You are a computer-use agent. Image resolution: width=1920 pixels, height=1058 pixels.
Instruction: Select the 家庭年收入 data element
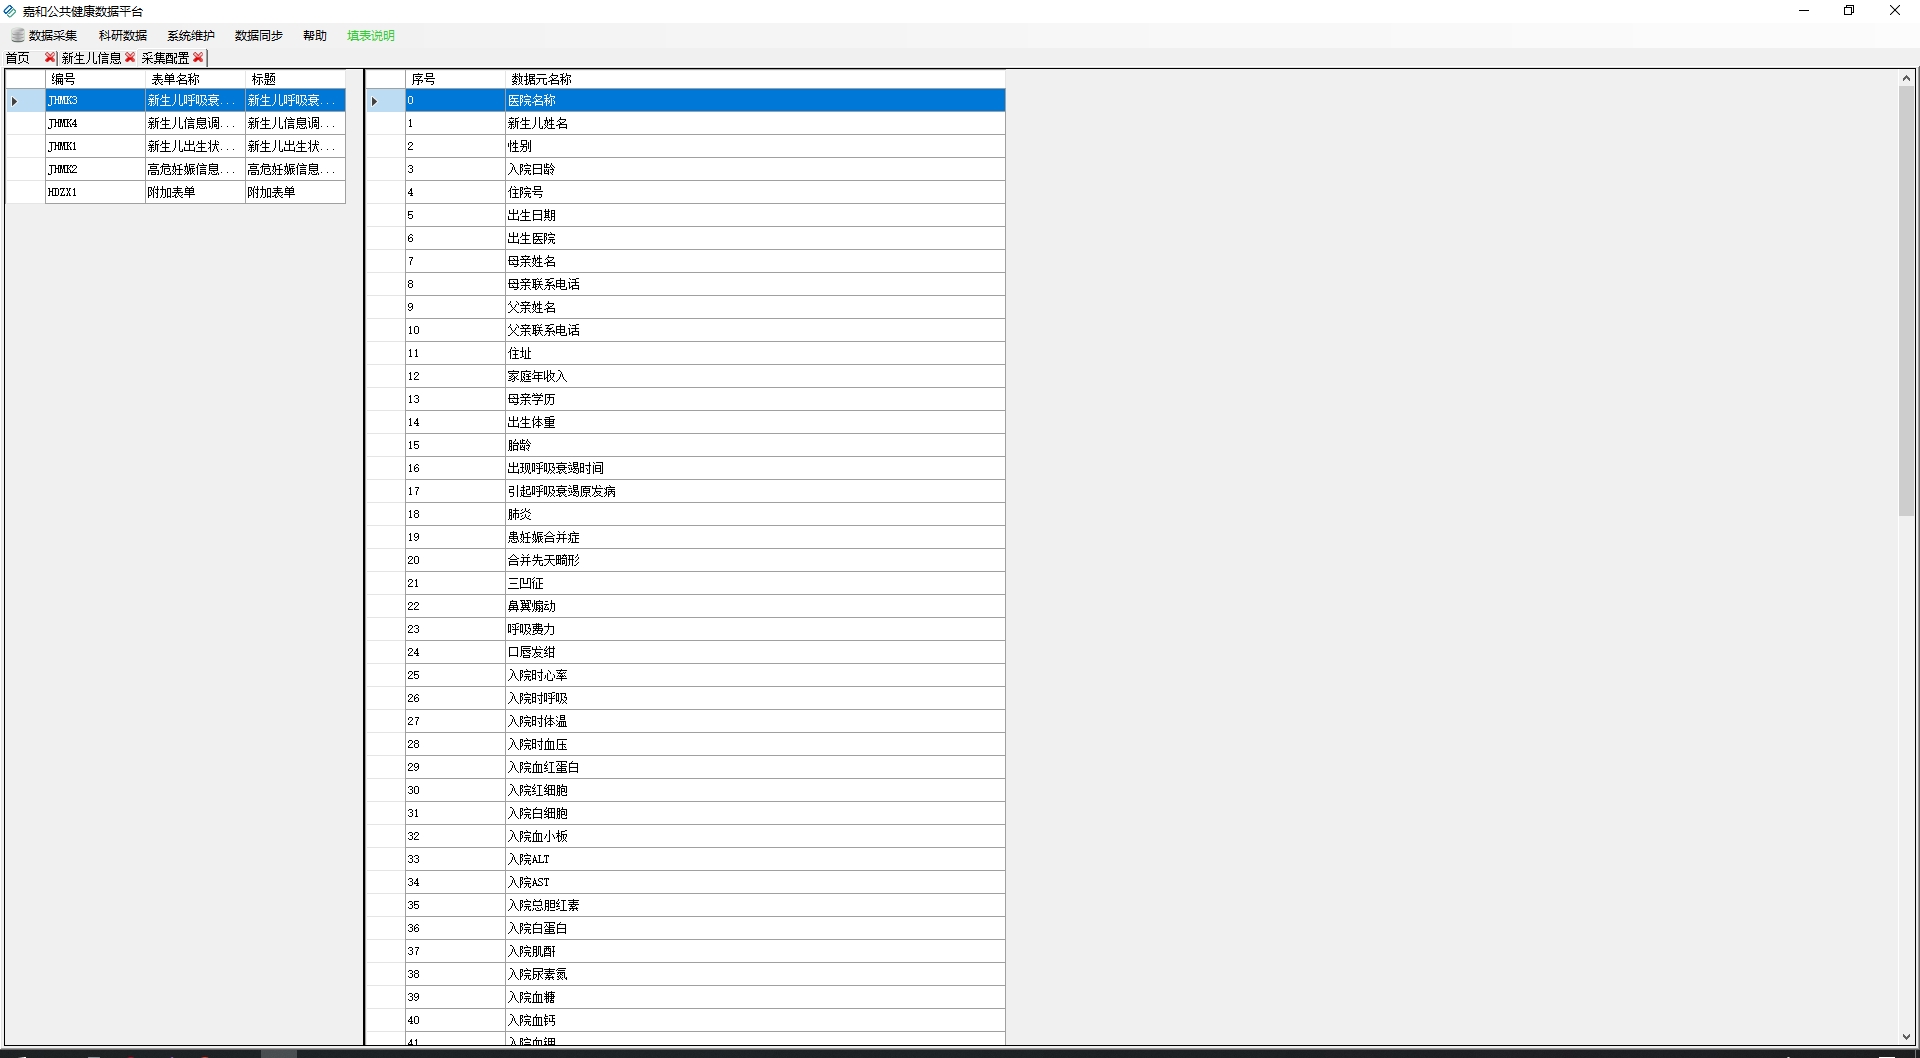click(755, 376)
